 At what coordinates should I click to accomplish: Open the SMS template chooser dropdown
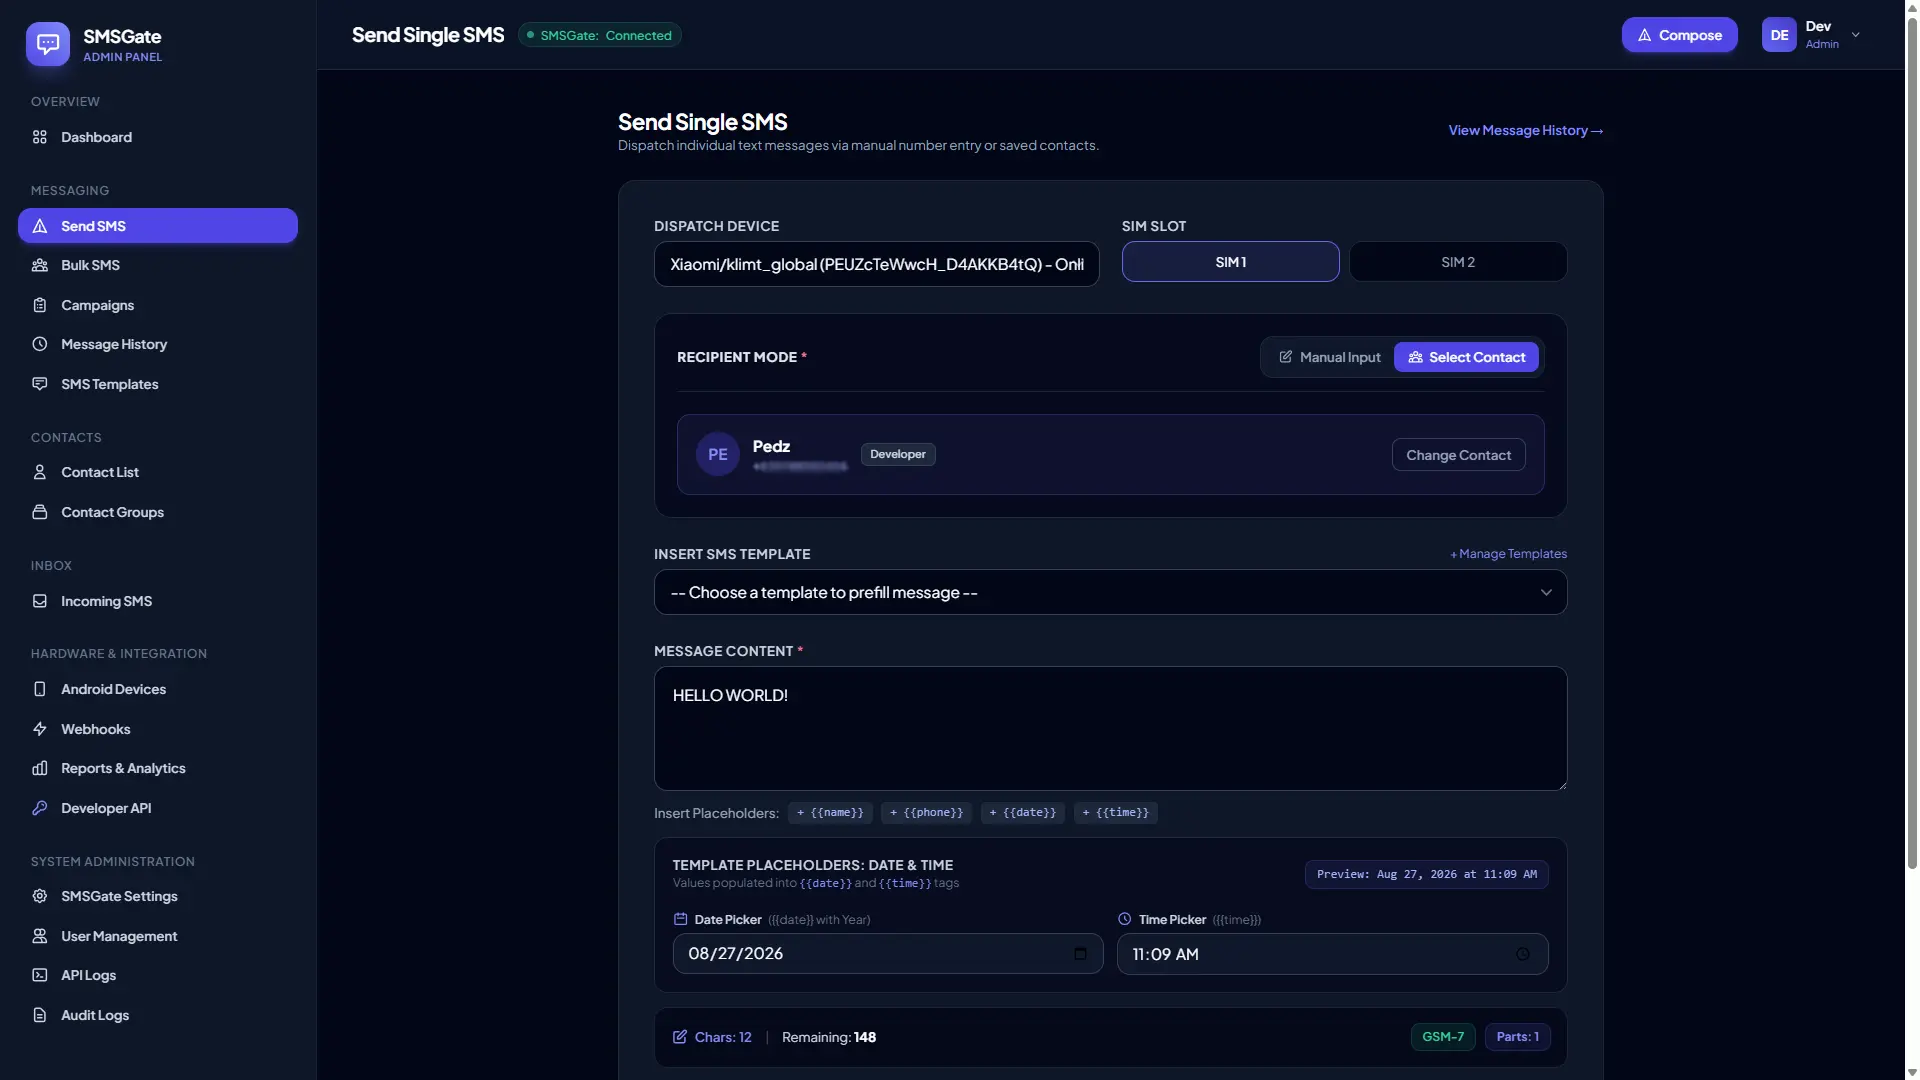pyautogui.click(x=1110, y=593)
